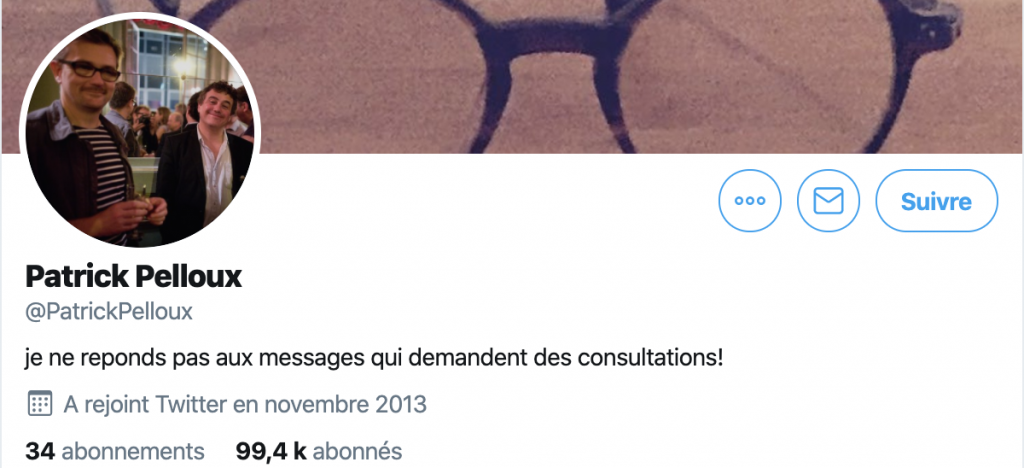
Task: Follow the account with Suivre button
Action: pos(936,201)
